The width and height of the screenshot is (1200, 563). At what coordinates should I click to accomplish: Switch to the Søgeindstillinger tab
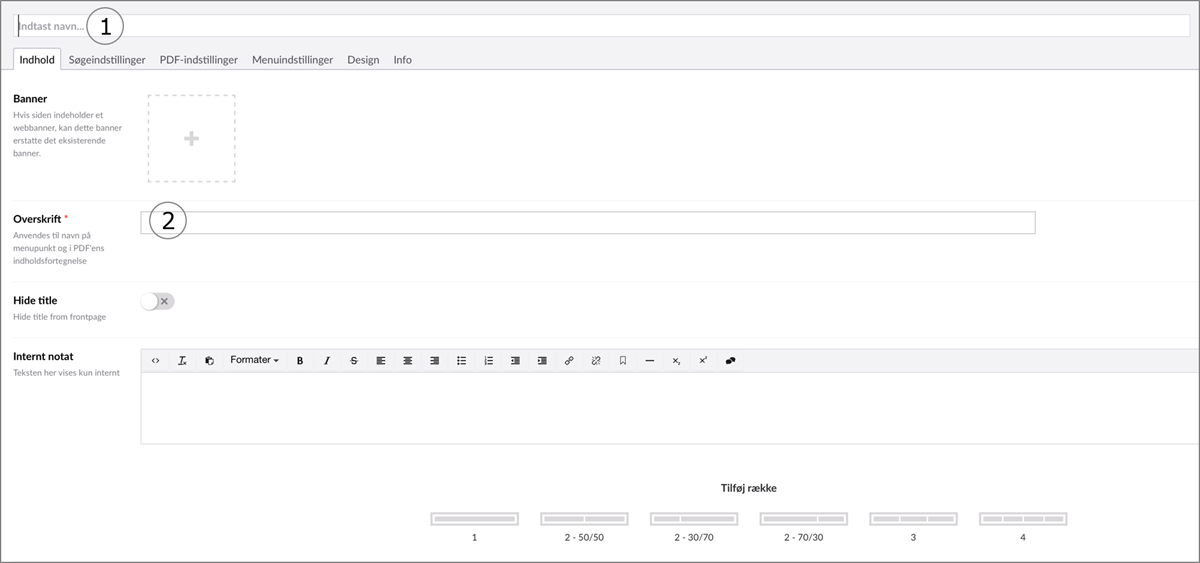[107, 60]
